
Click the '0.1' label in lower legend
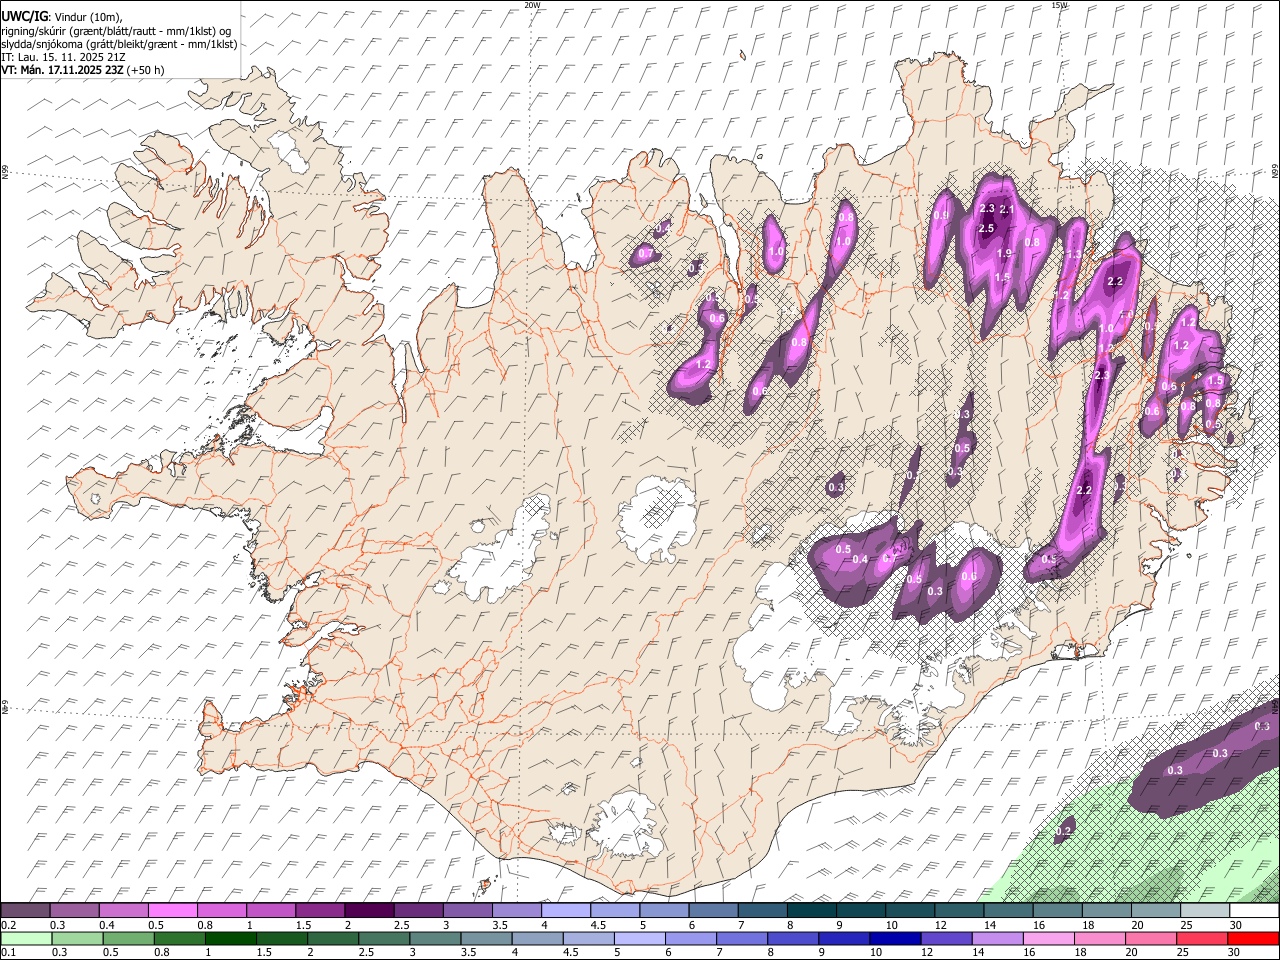8,953
